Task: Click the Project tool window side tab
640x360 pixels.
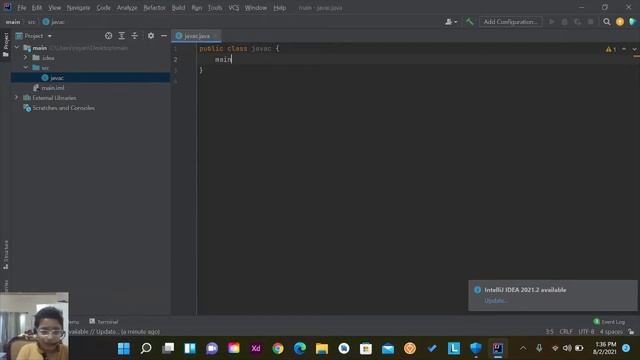Action: coord(6,45)
